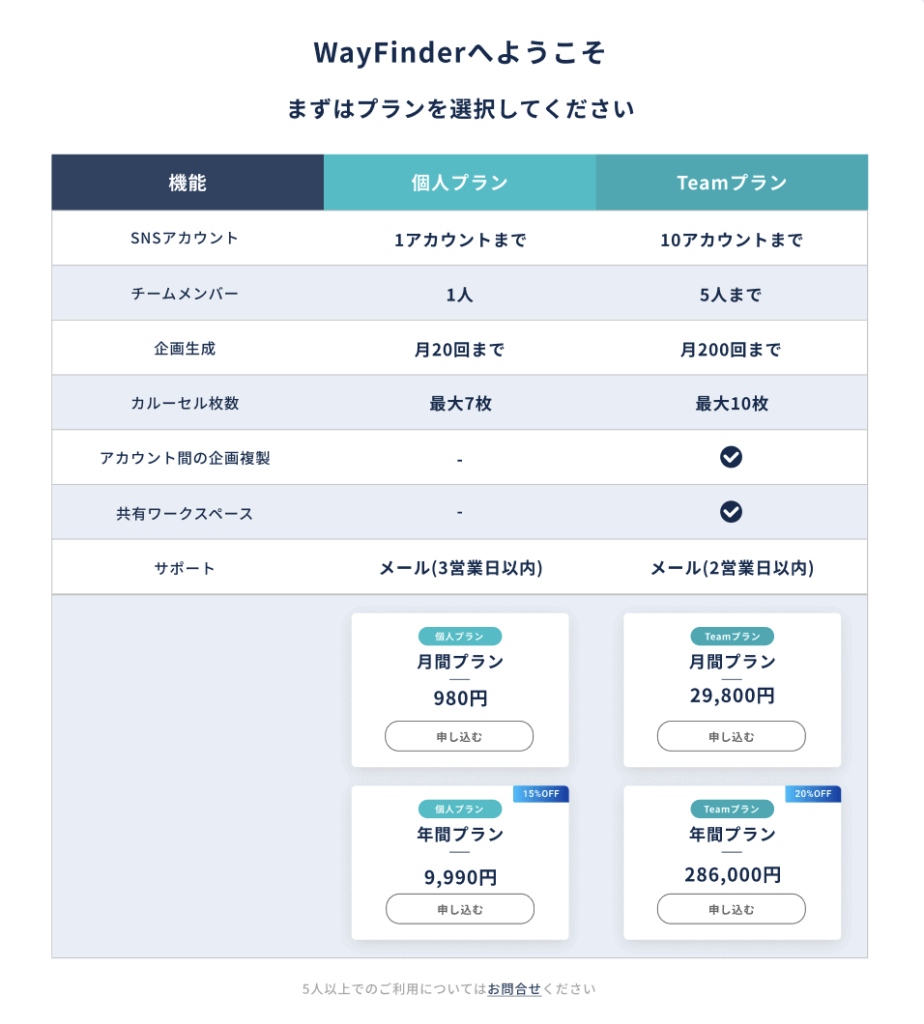The image size is (924, 1024).
Task: Click the 15%OFF discount badge
Action: tap(541, 794)
